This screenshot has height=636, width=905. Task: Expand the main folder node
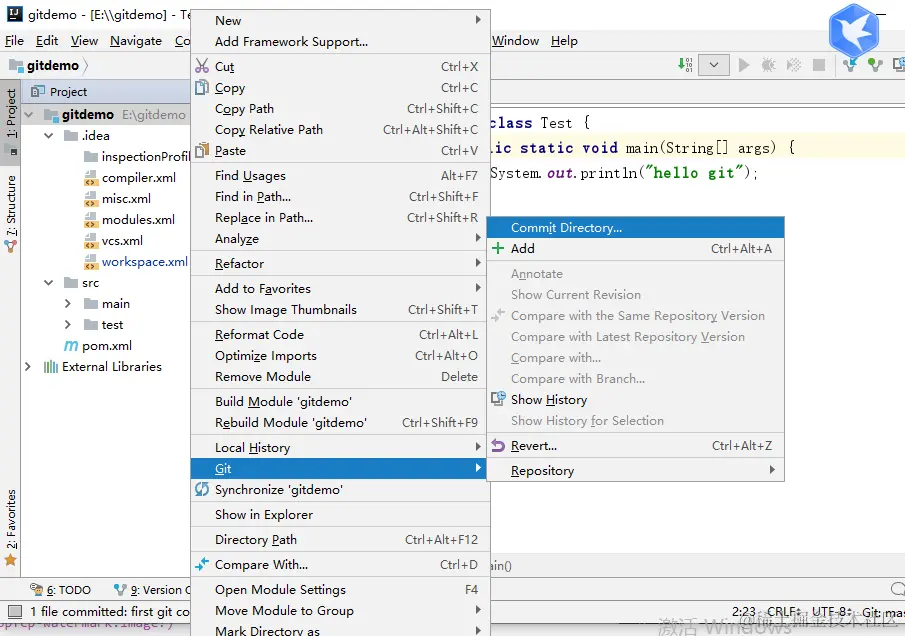click(x=68, y=304)
